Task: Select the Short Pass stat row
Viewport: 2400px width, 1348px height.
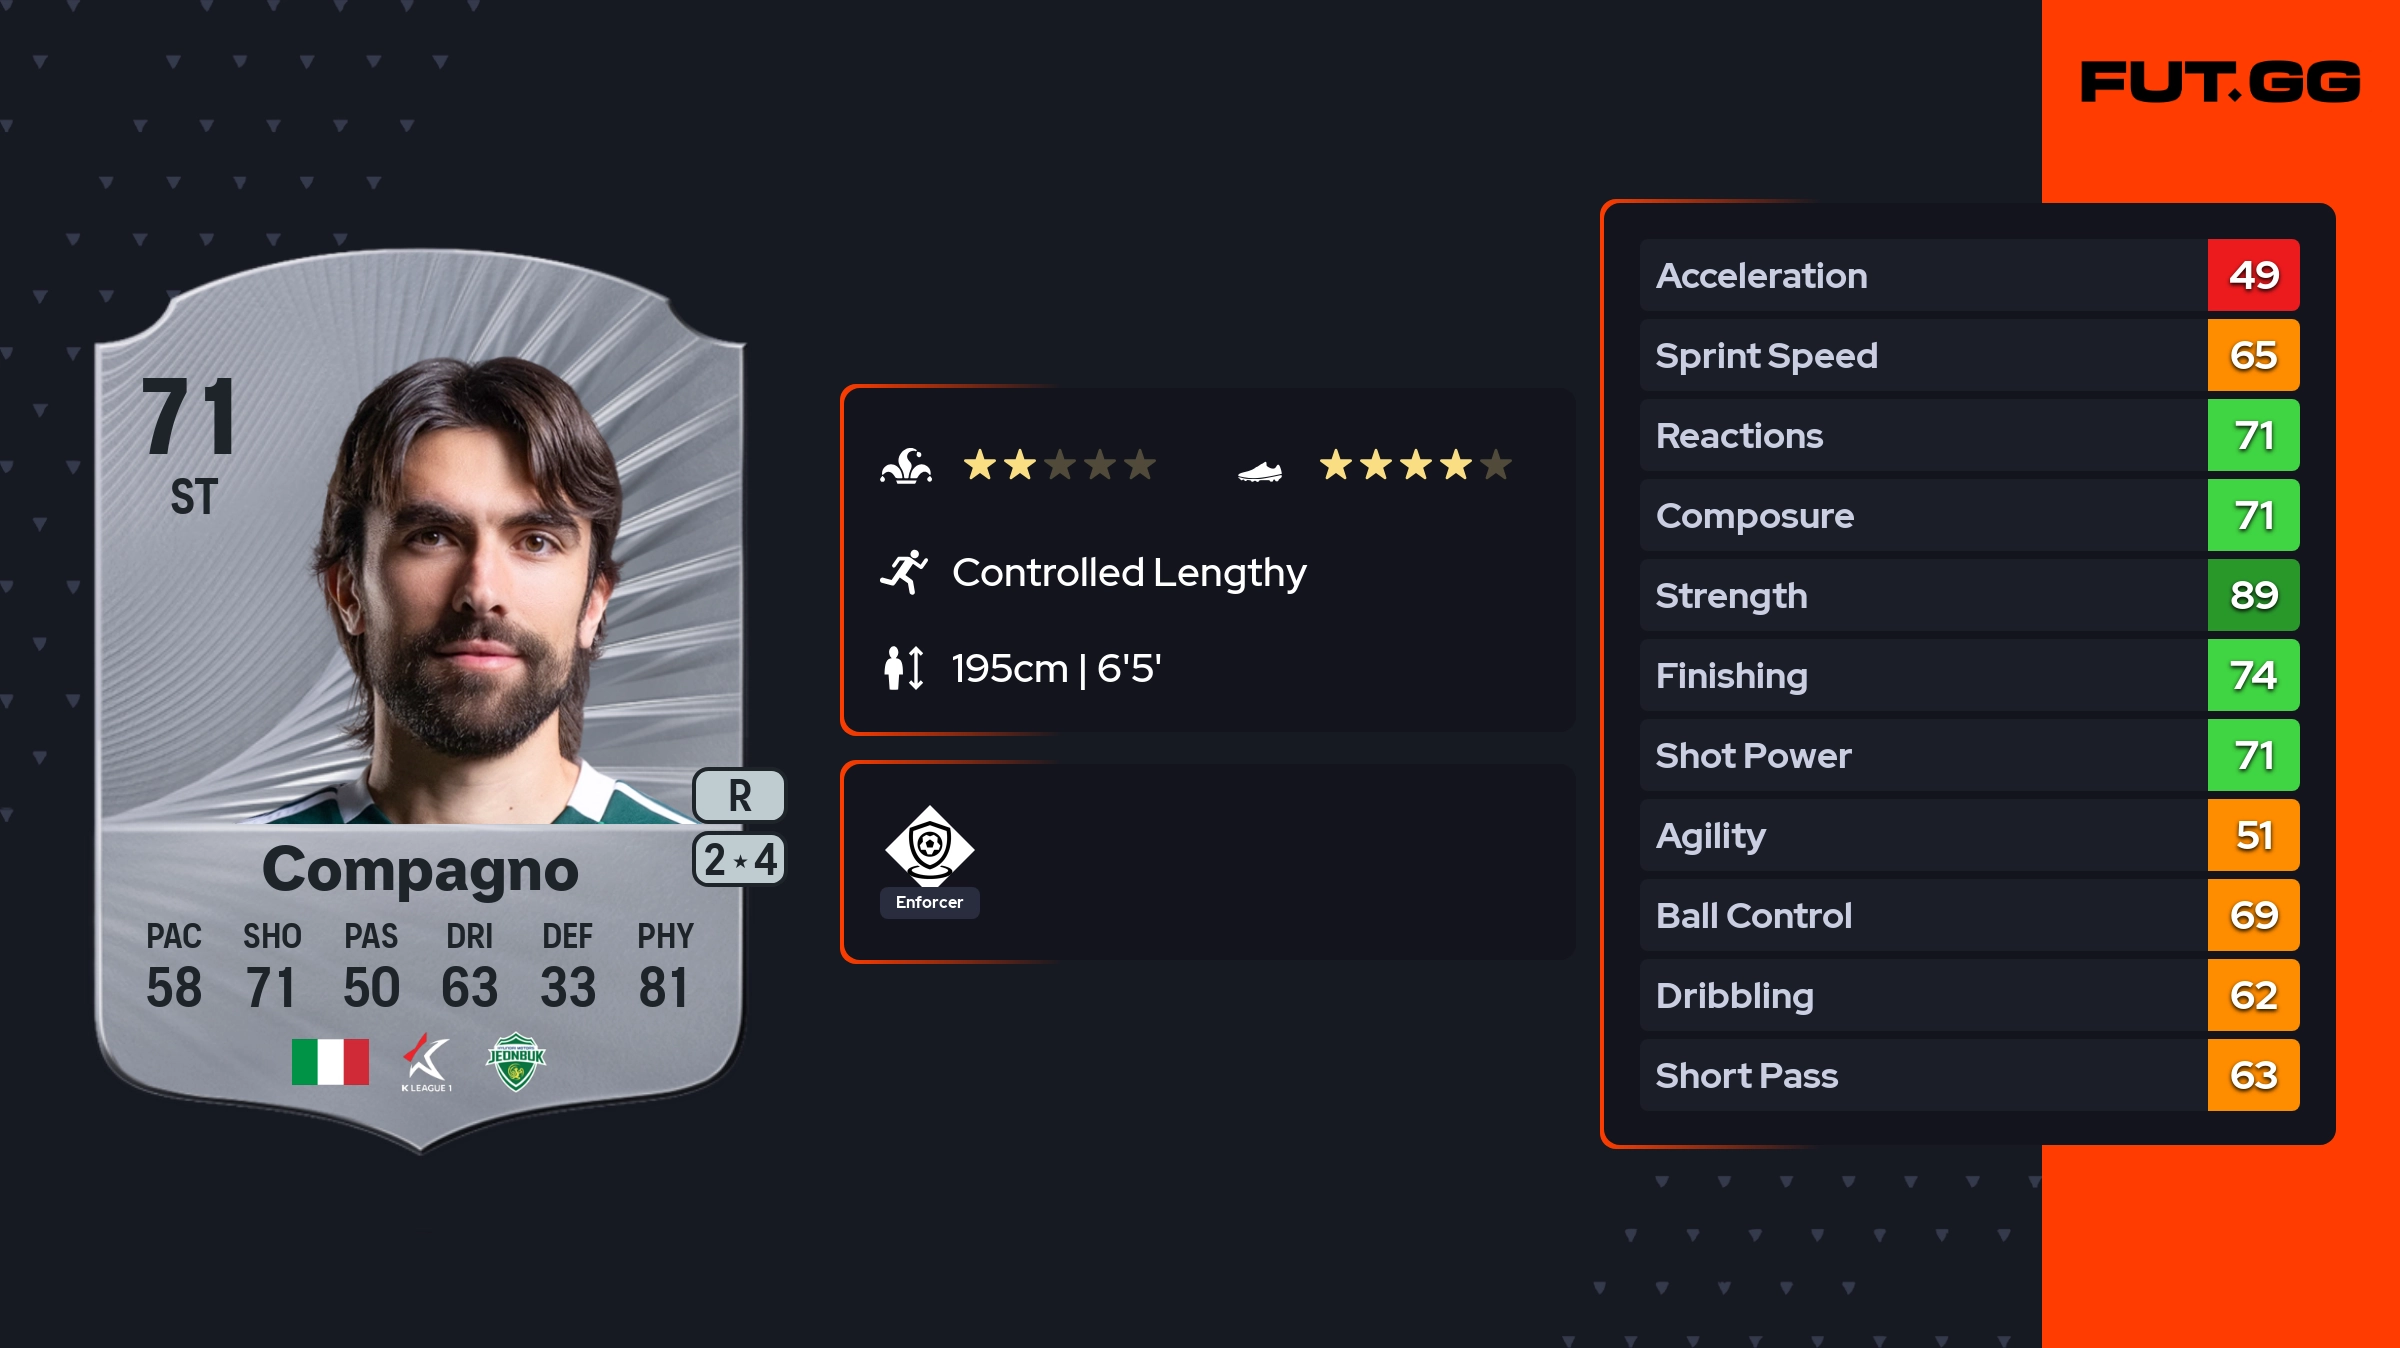Action: 1920,1076
